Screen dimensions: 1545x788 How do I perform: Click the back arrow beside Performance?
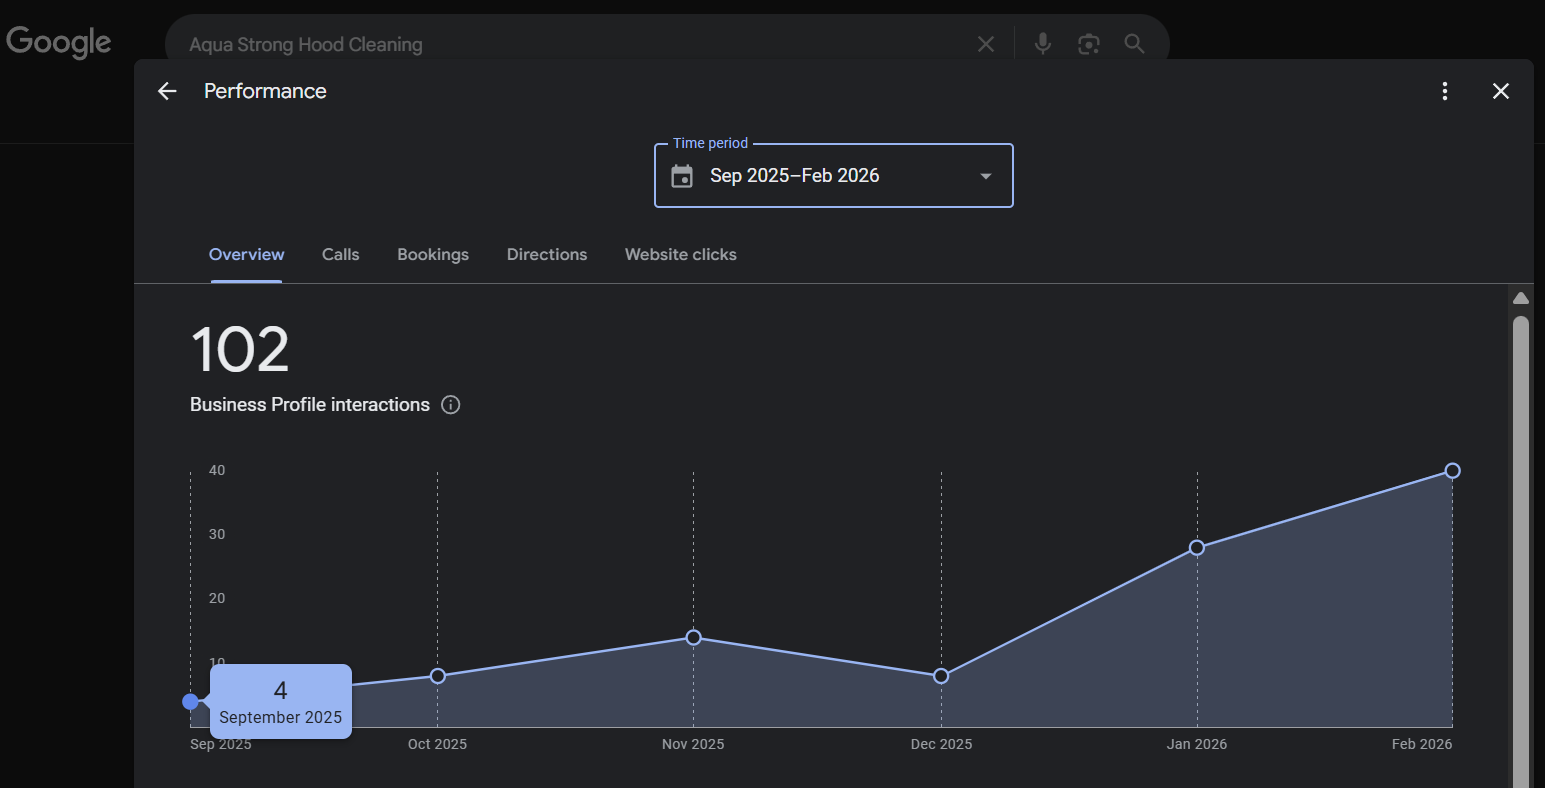(x=167, y=91)
